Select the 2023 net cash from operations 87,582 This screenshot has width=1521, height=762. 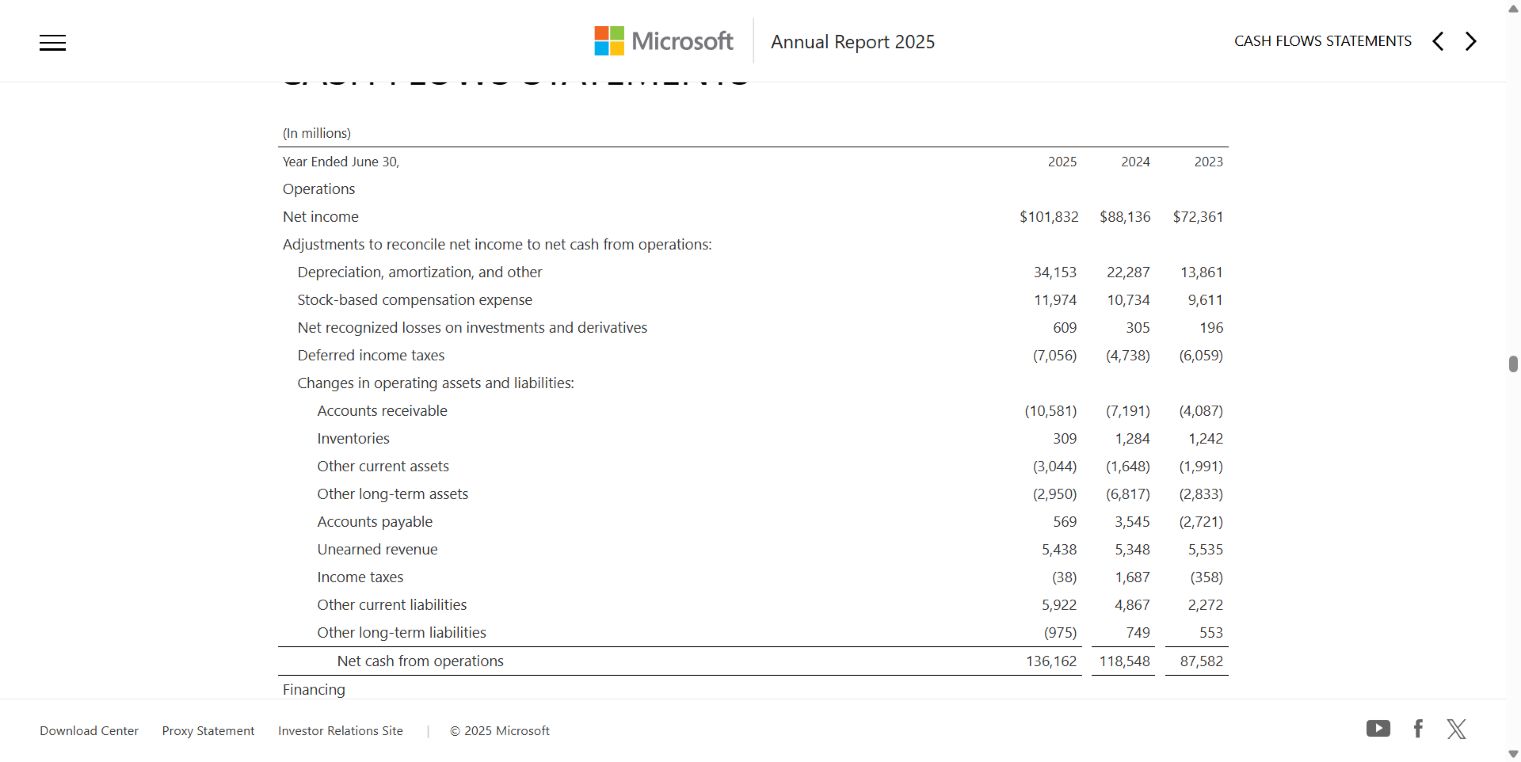pos(1201,661)
